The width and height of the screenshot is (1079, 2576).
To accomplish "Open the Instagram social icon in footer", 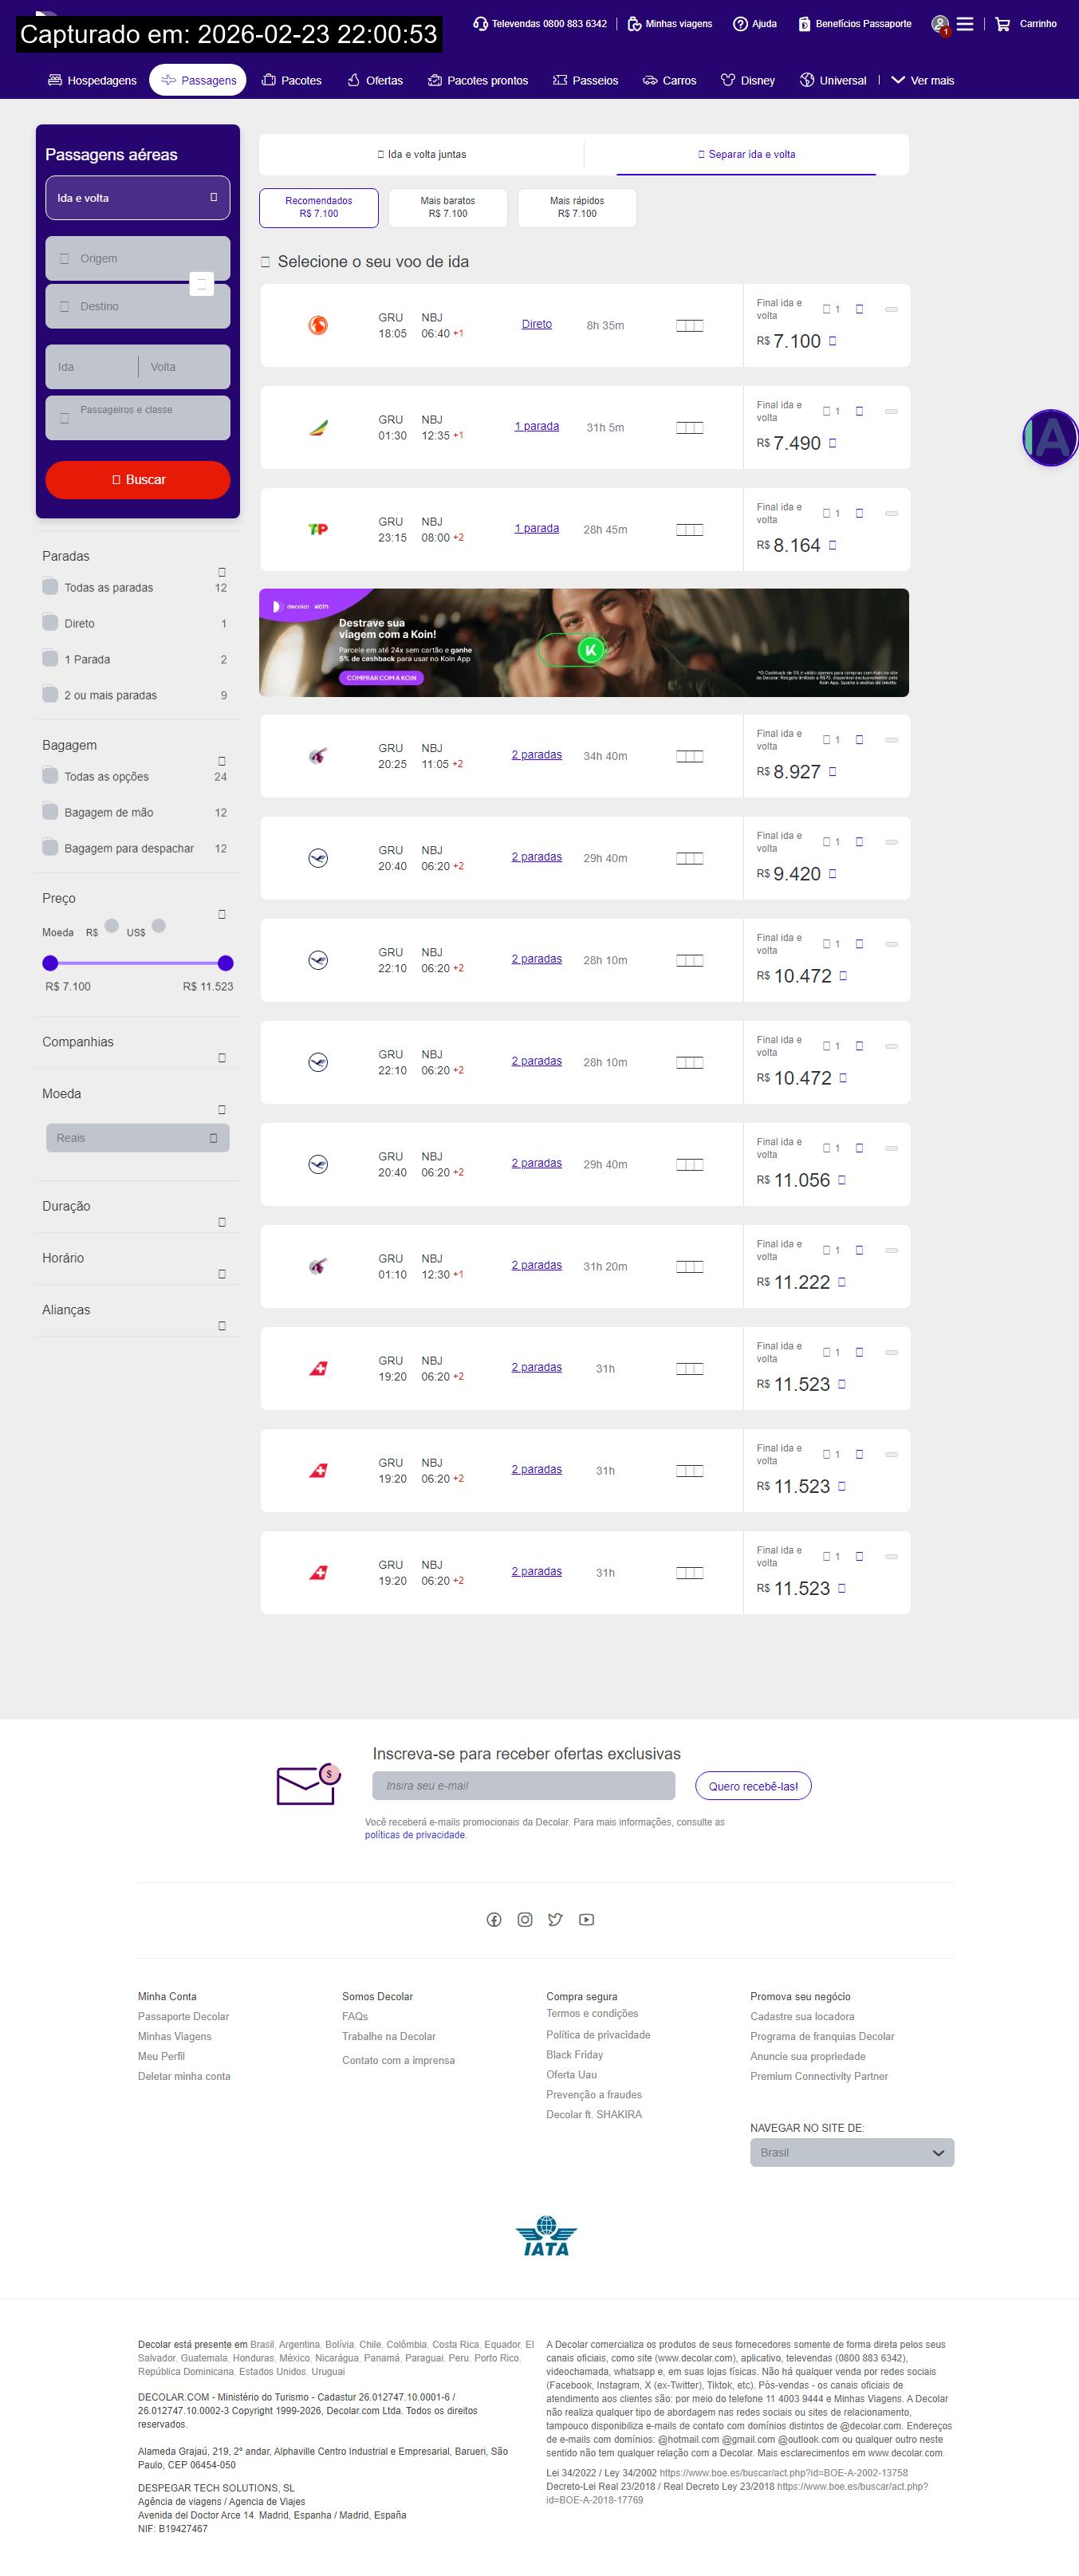I will tap(525, 1919).
